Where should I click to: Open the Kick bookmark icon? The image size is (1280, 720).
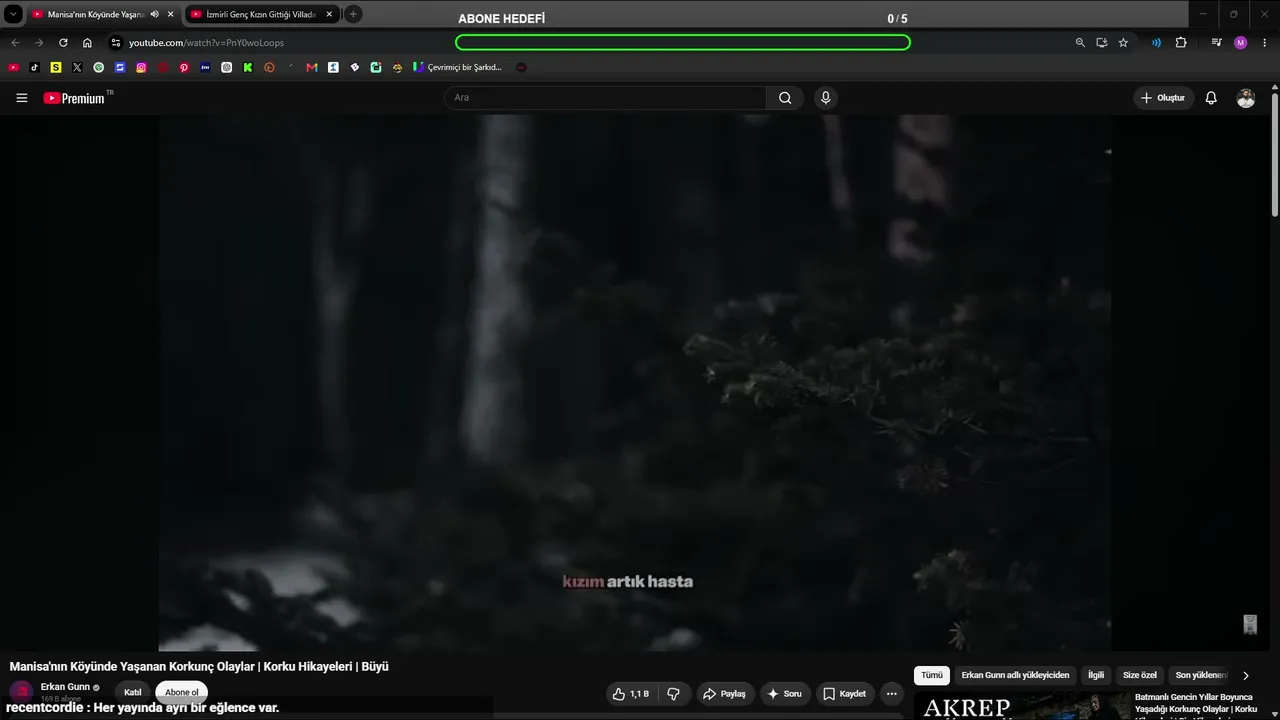click(248, 68)
